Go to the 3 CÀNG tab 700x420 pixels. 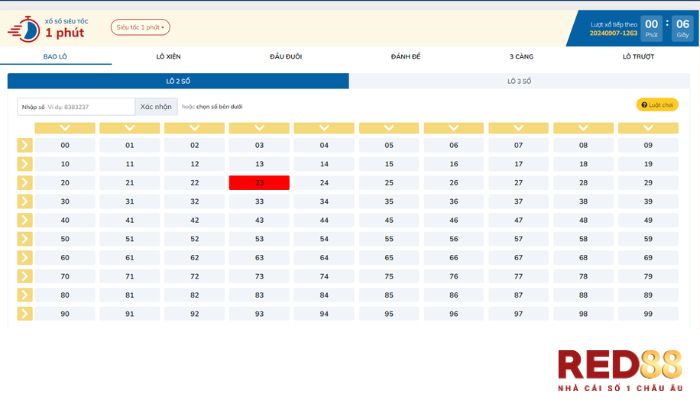coord(521,56)
